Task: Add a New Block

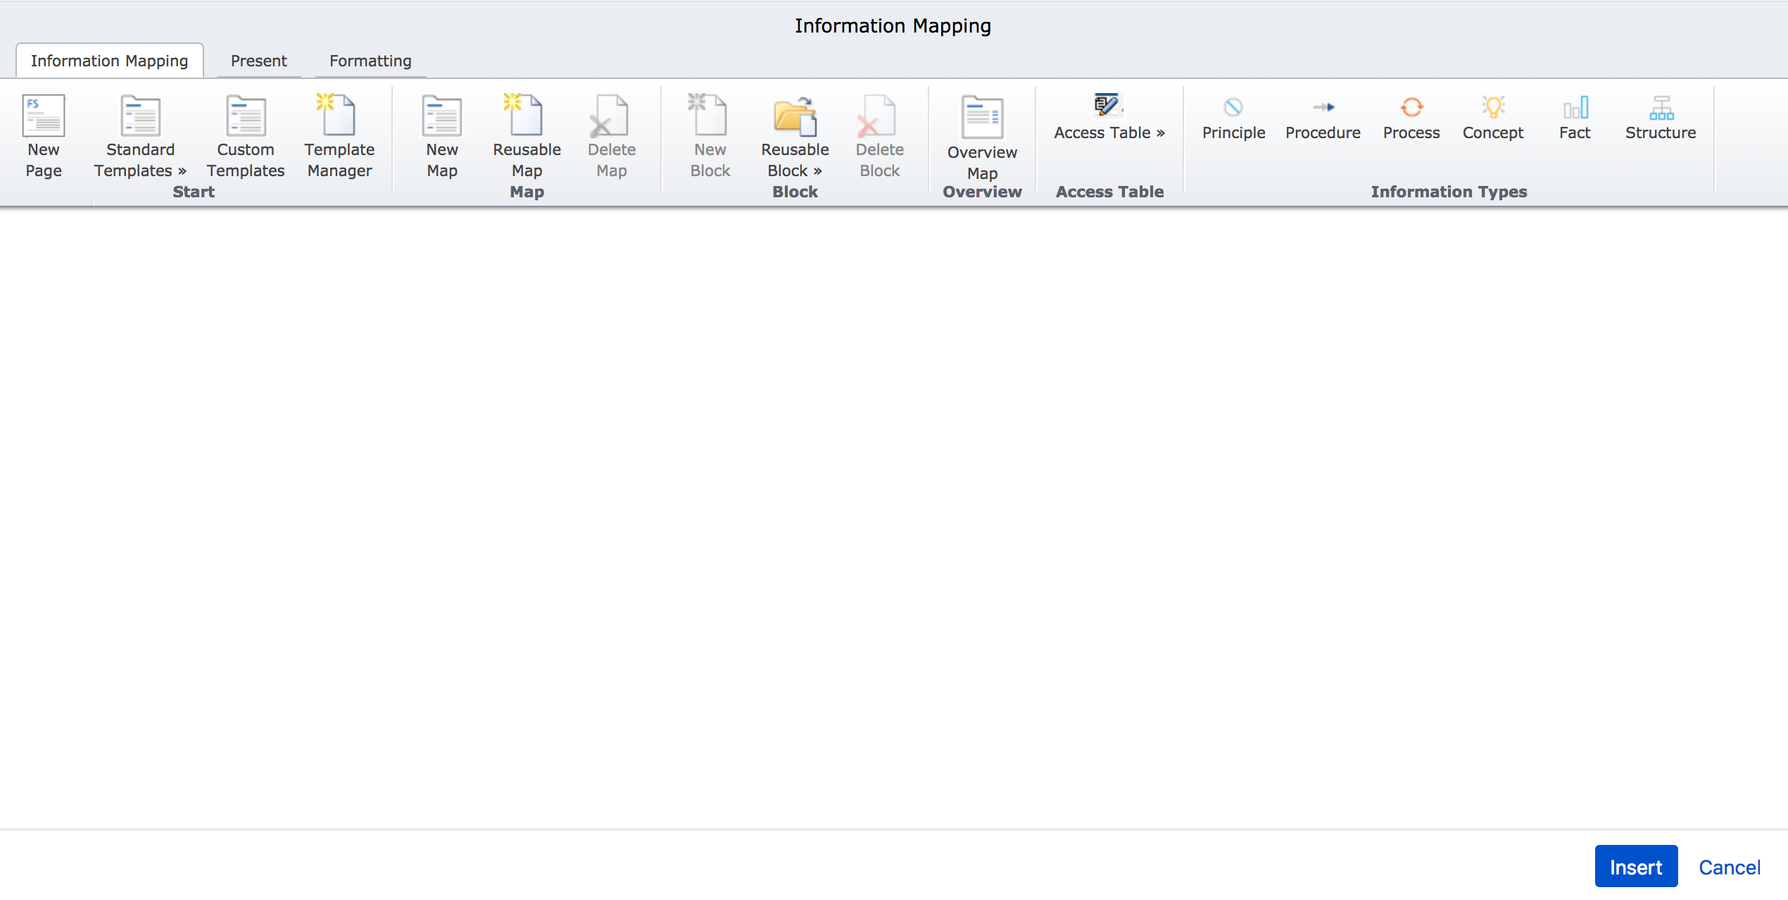Action: coord(710,136)
